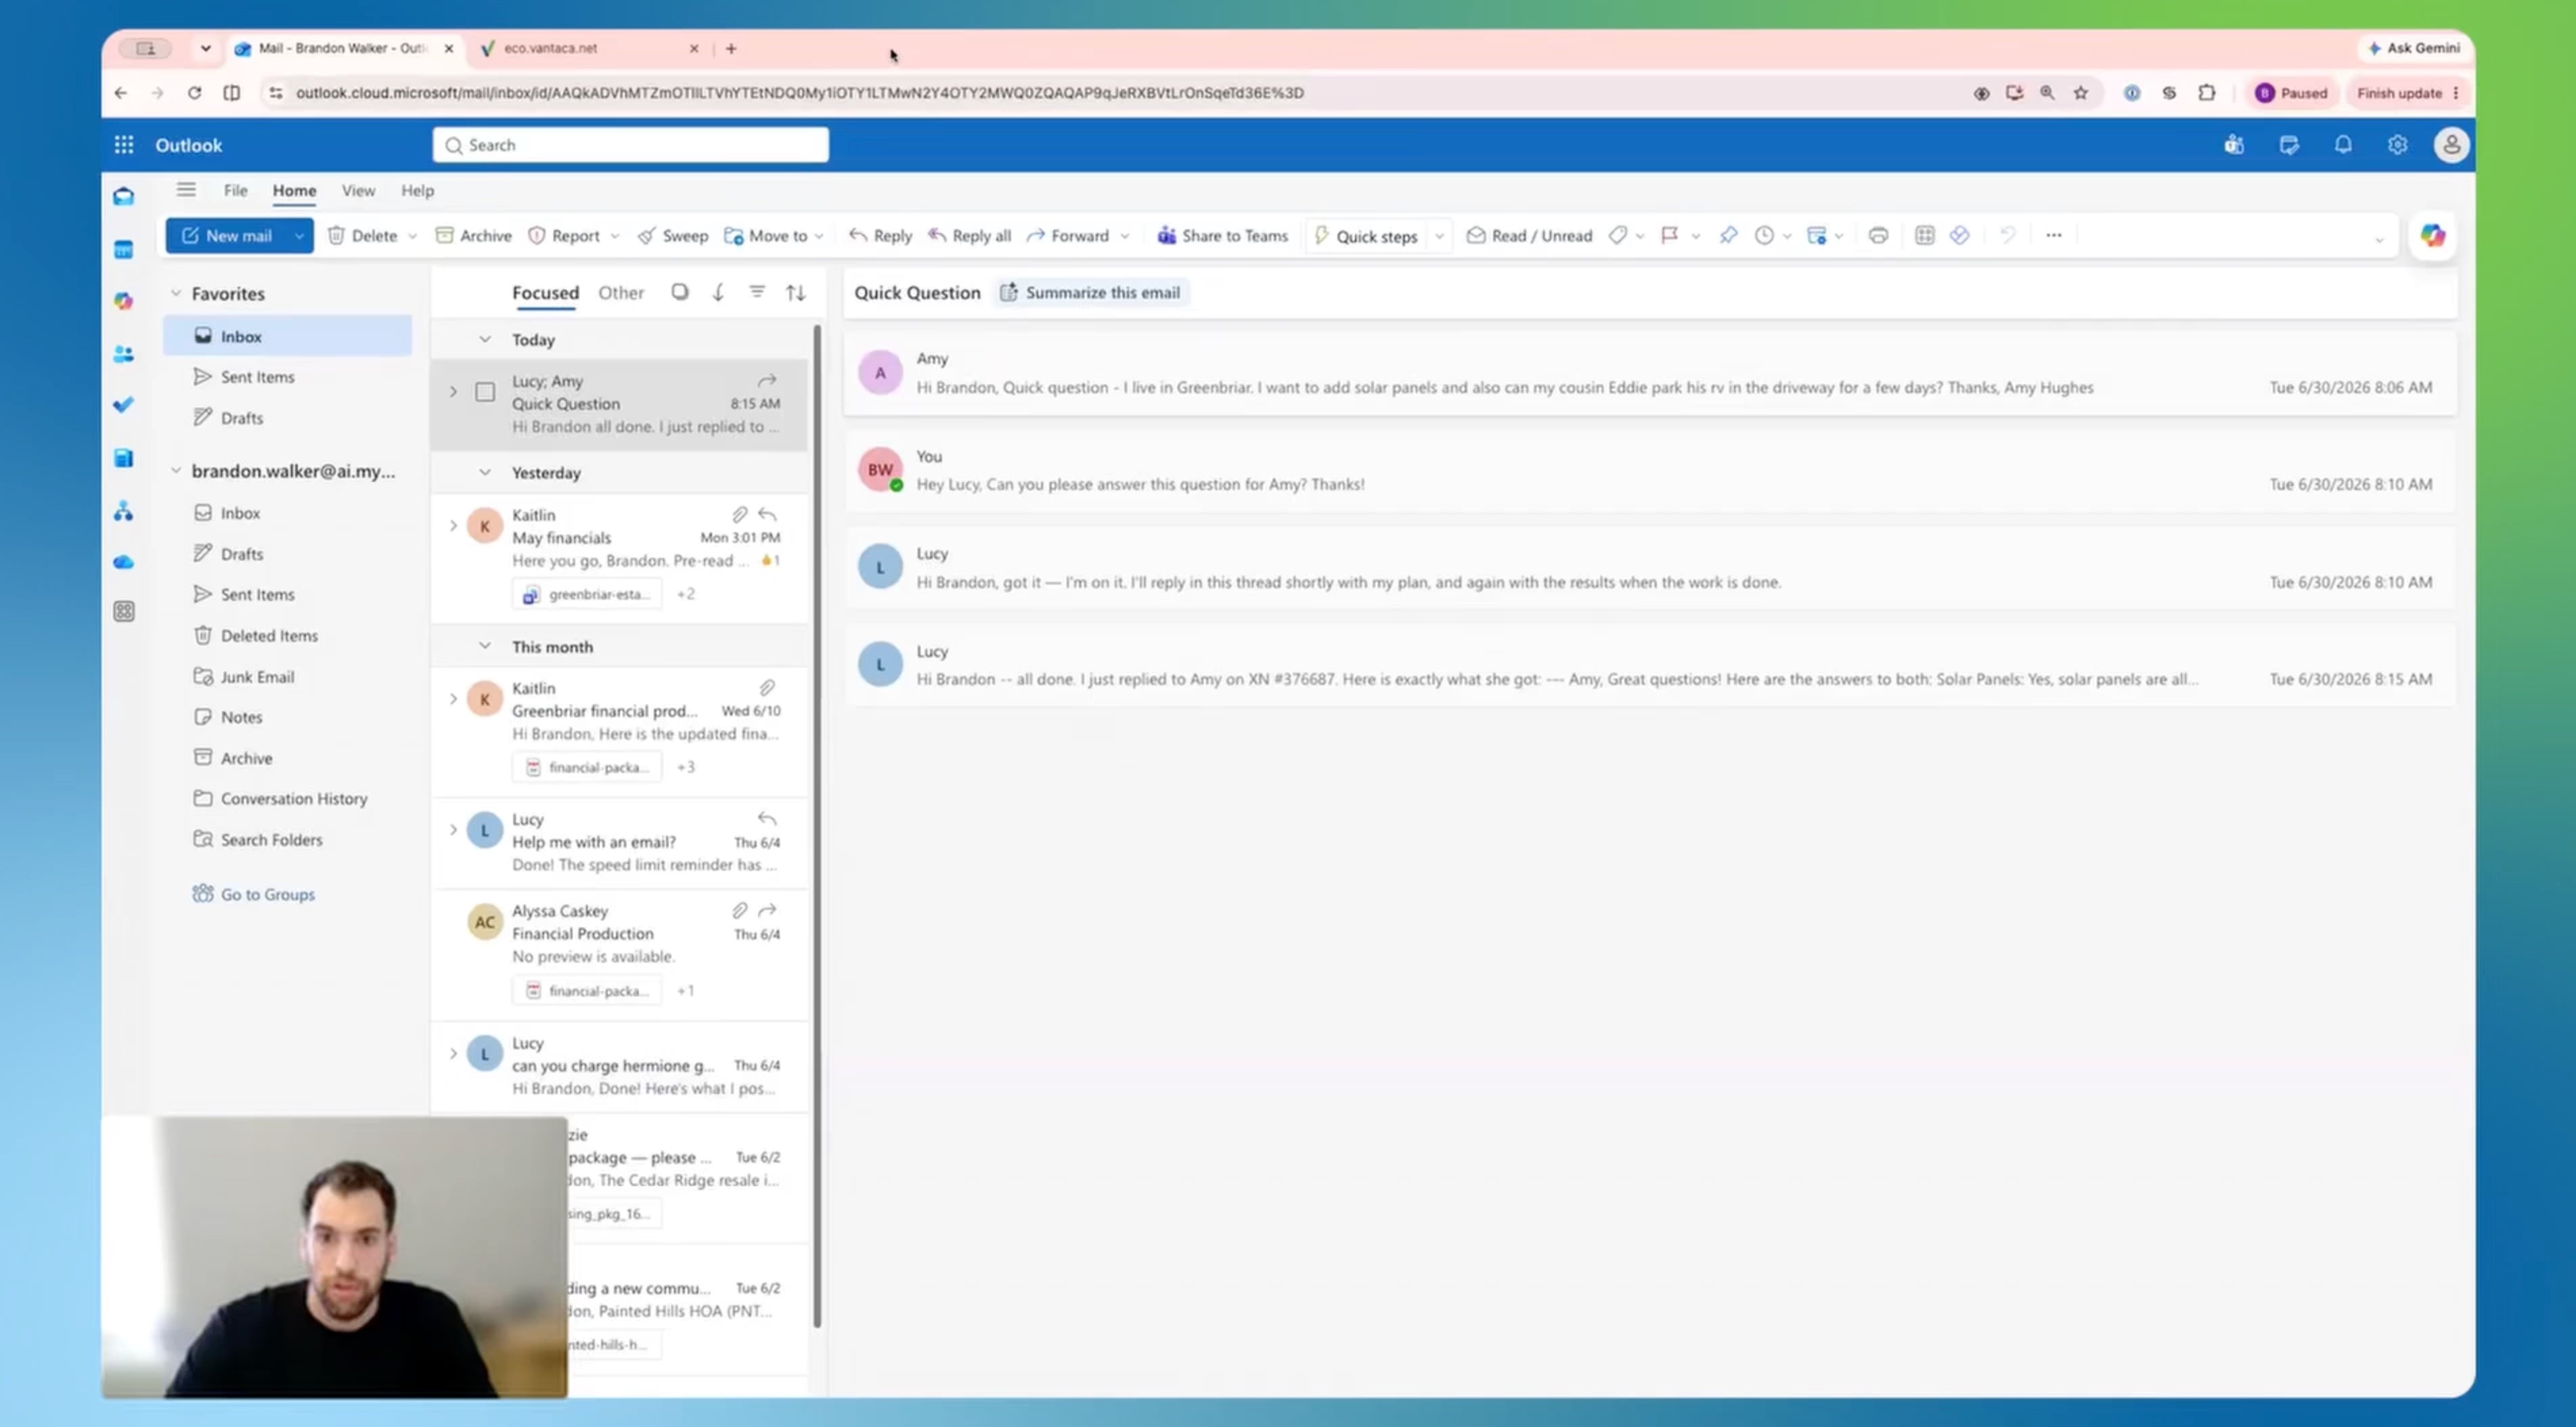Open the More apps icon in left rail
This screenshot has height=1427, width=2576.
pos(124,611)
